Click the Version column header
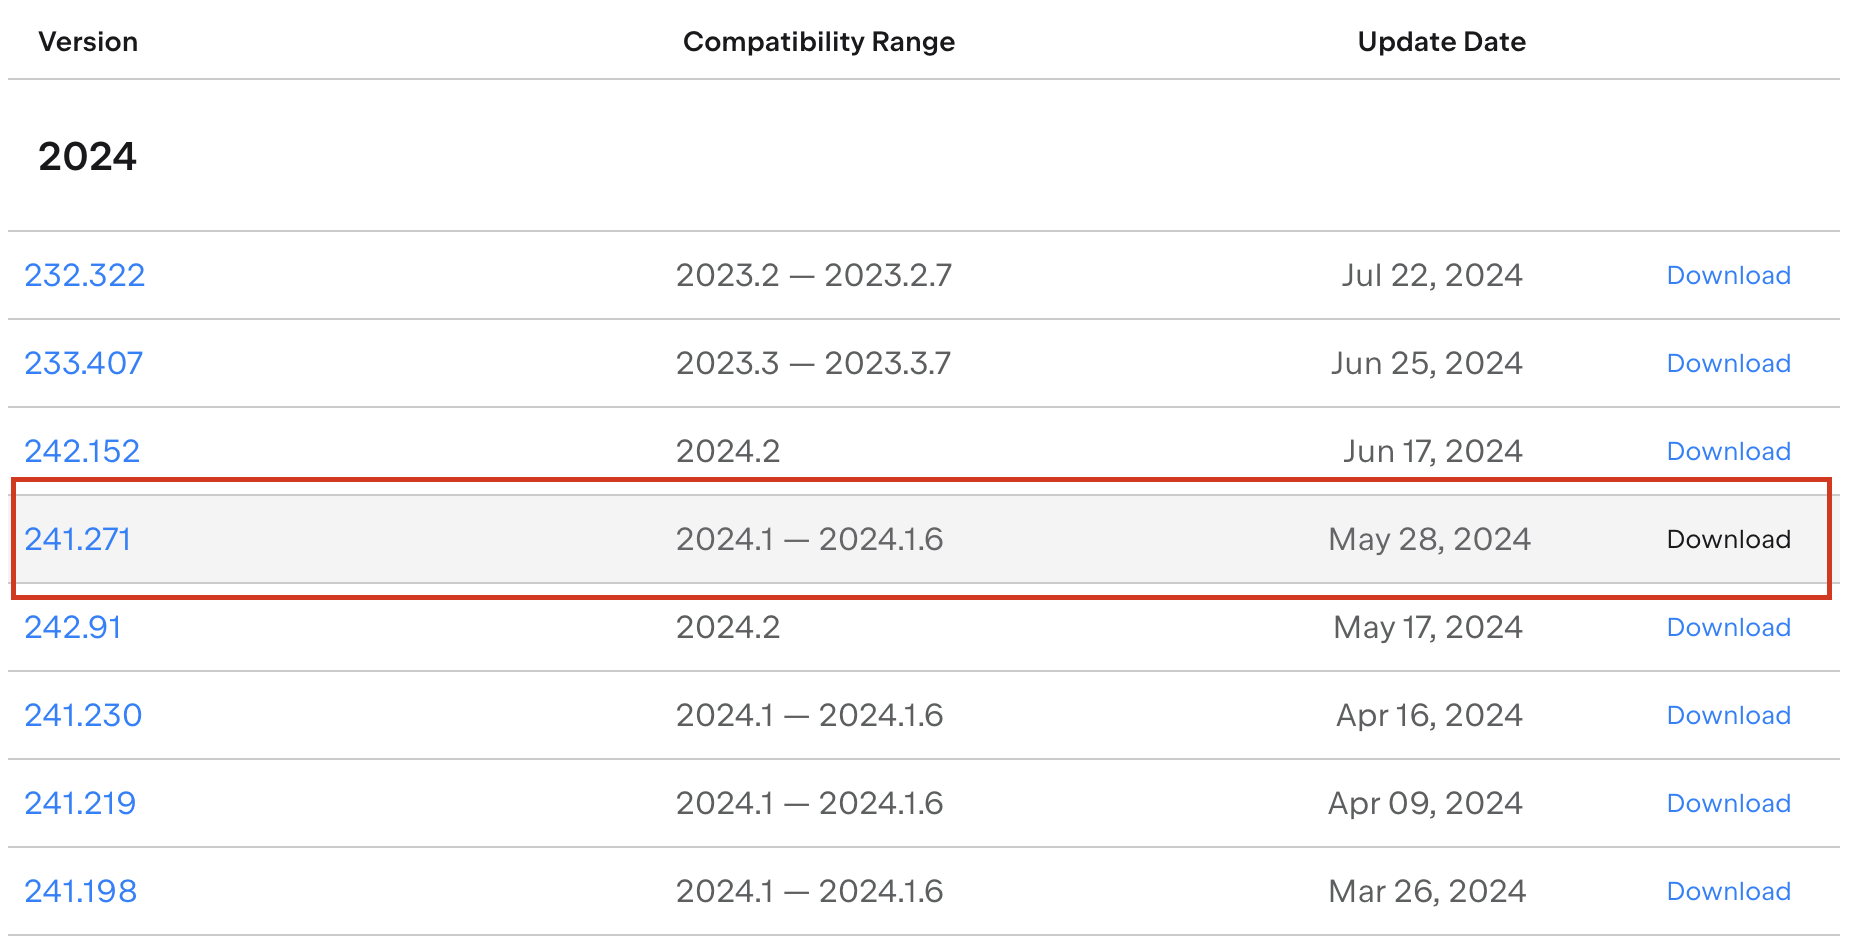 [88, 42]
